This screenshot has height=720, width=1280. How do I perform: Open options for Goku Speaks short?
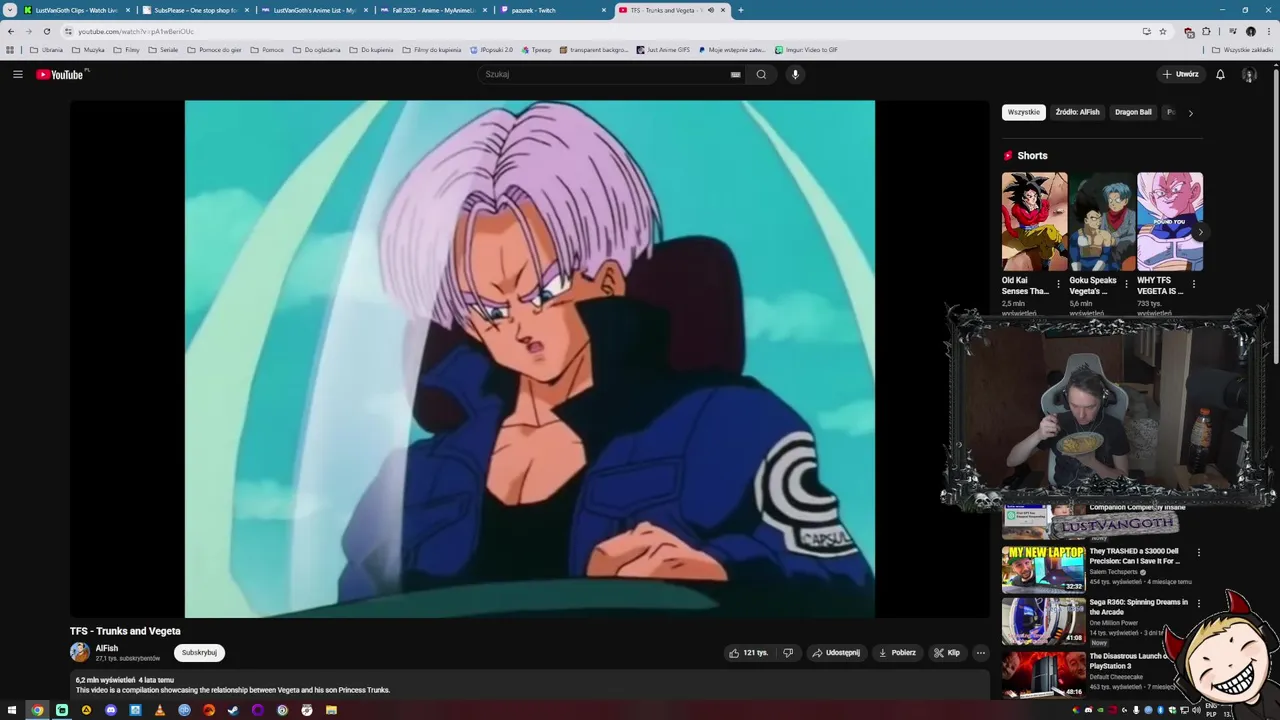coord(1126,284)
